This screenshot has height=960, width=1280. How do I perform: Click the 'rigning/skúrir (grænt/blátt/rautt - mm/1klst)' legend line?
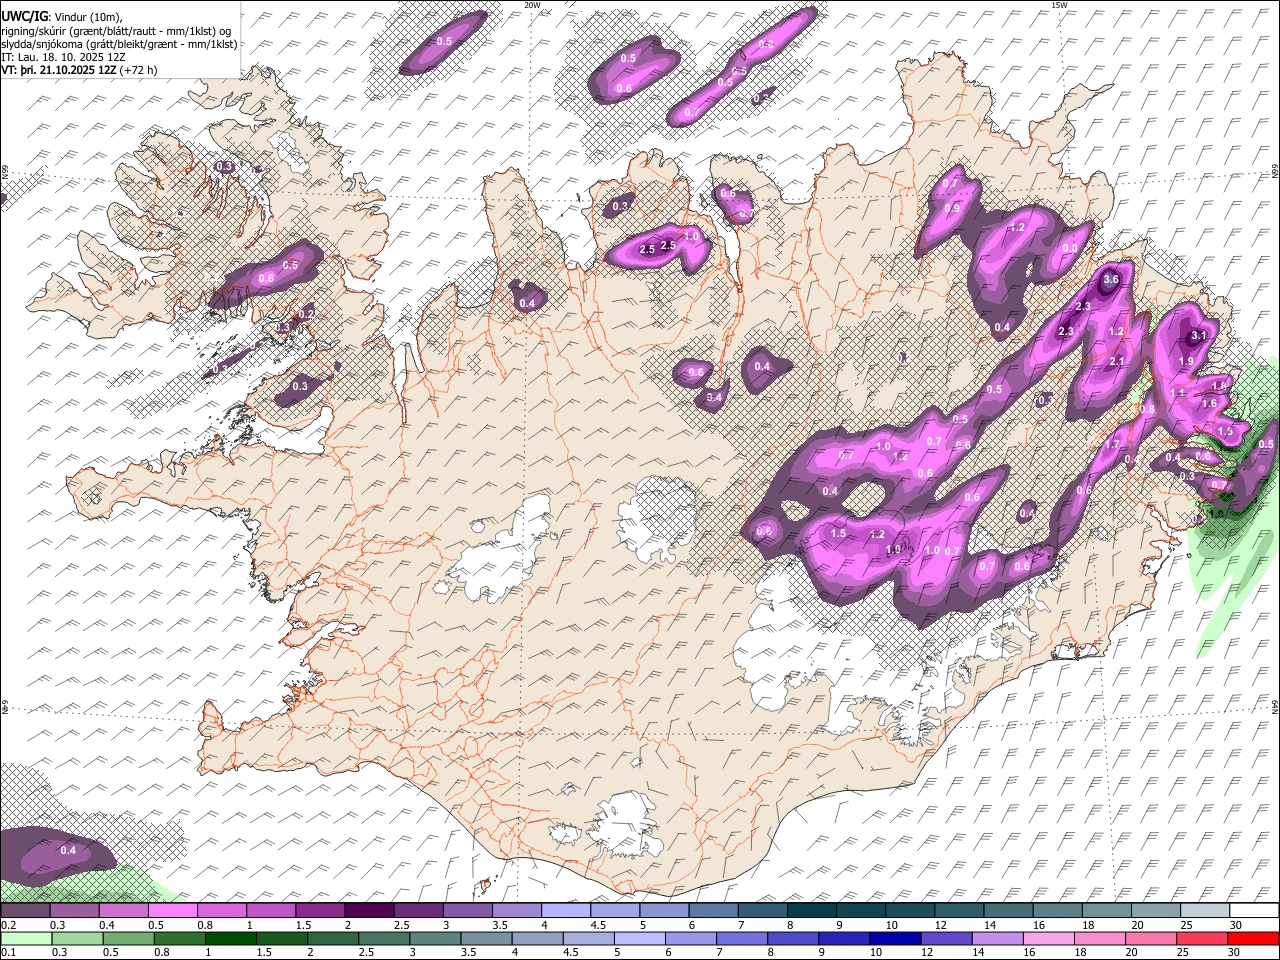pos(115,30)
